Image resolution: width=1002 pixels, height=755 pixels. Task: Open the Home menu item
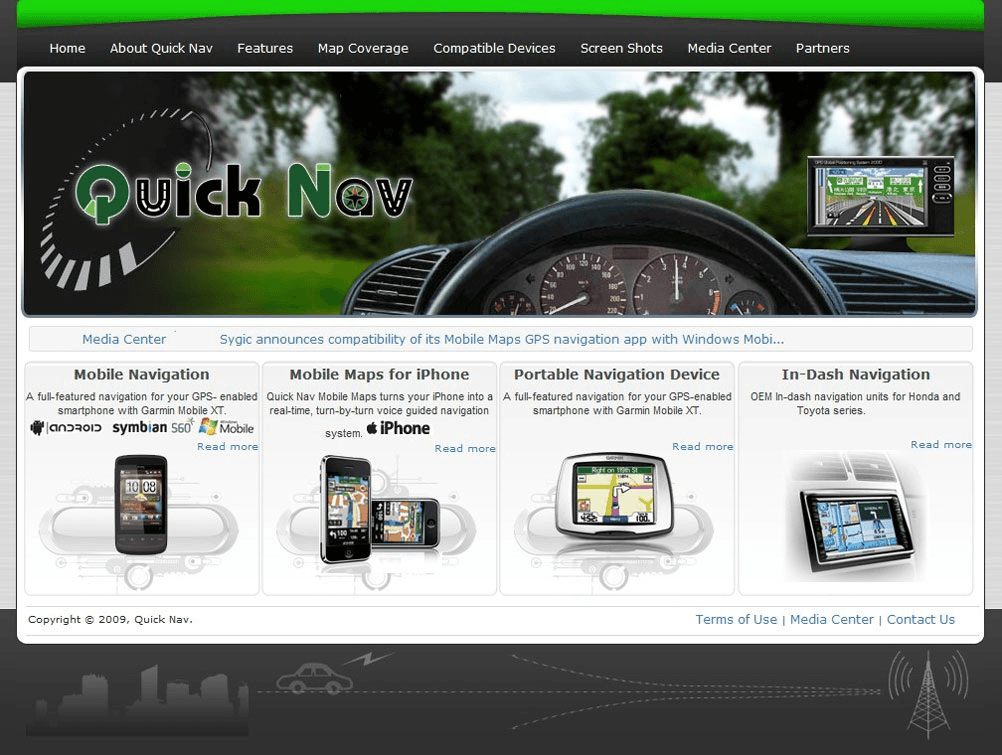point(67,49)
